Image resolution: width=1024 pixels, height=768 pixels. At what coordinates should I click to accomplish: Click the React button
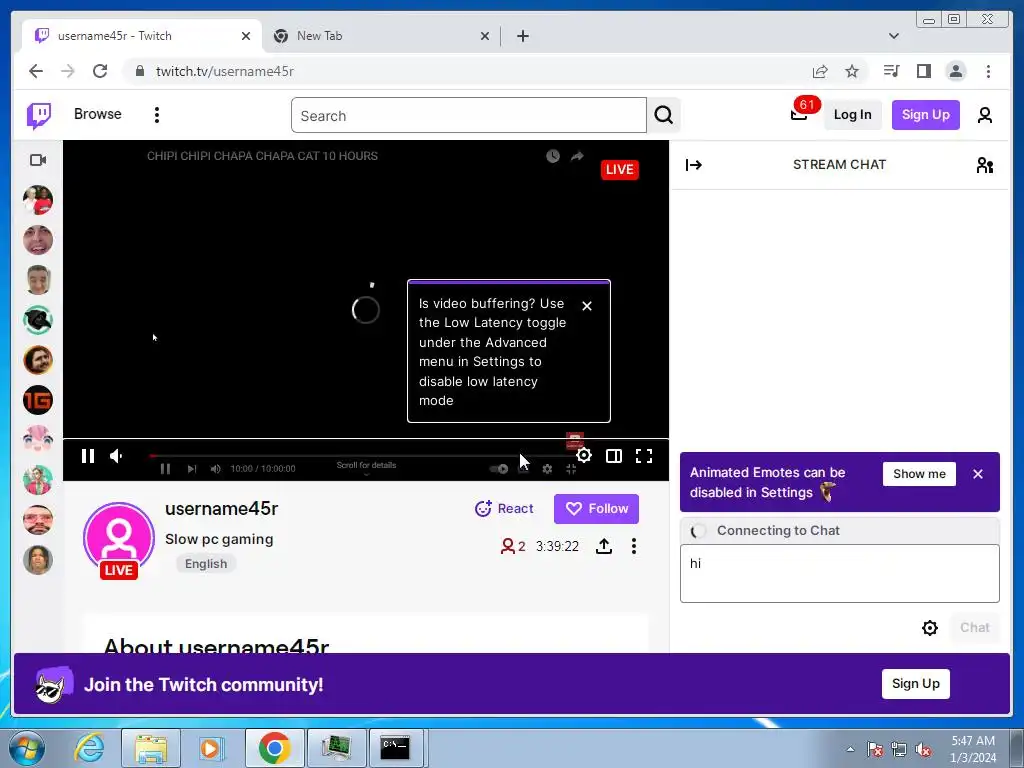coord(504,509)
